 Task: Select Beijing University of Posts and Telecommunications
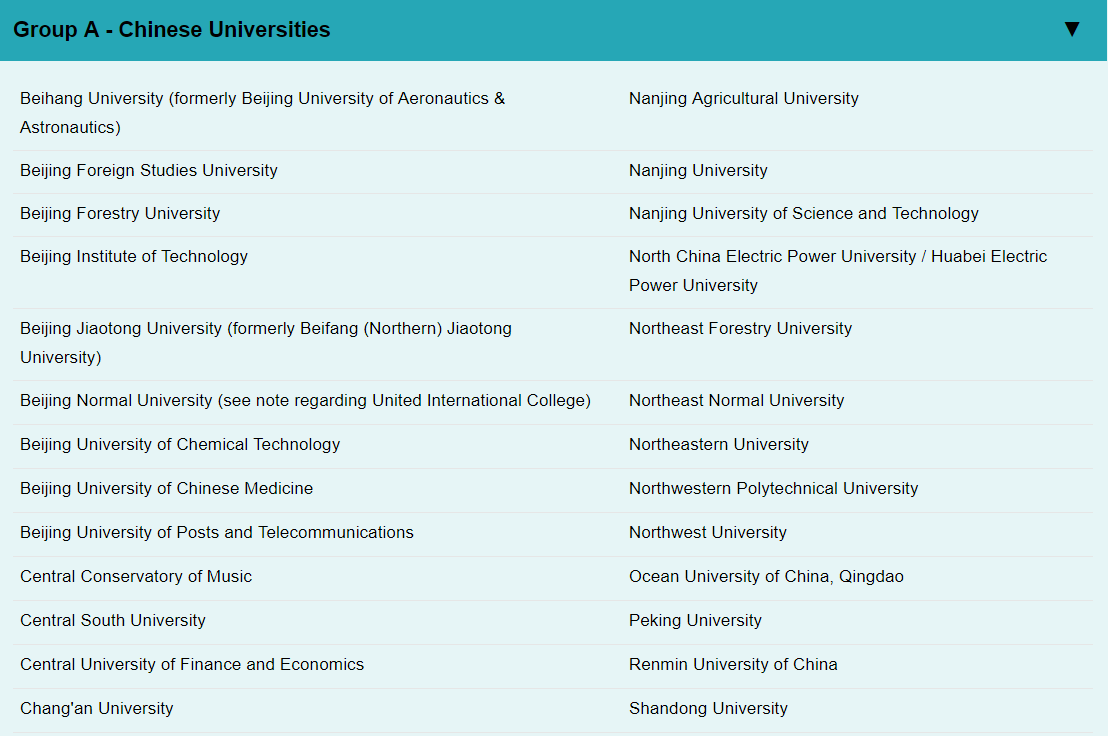coord(217,532)
